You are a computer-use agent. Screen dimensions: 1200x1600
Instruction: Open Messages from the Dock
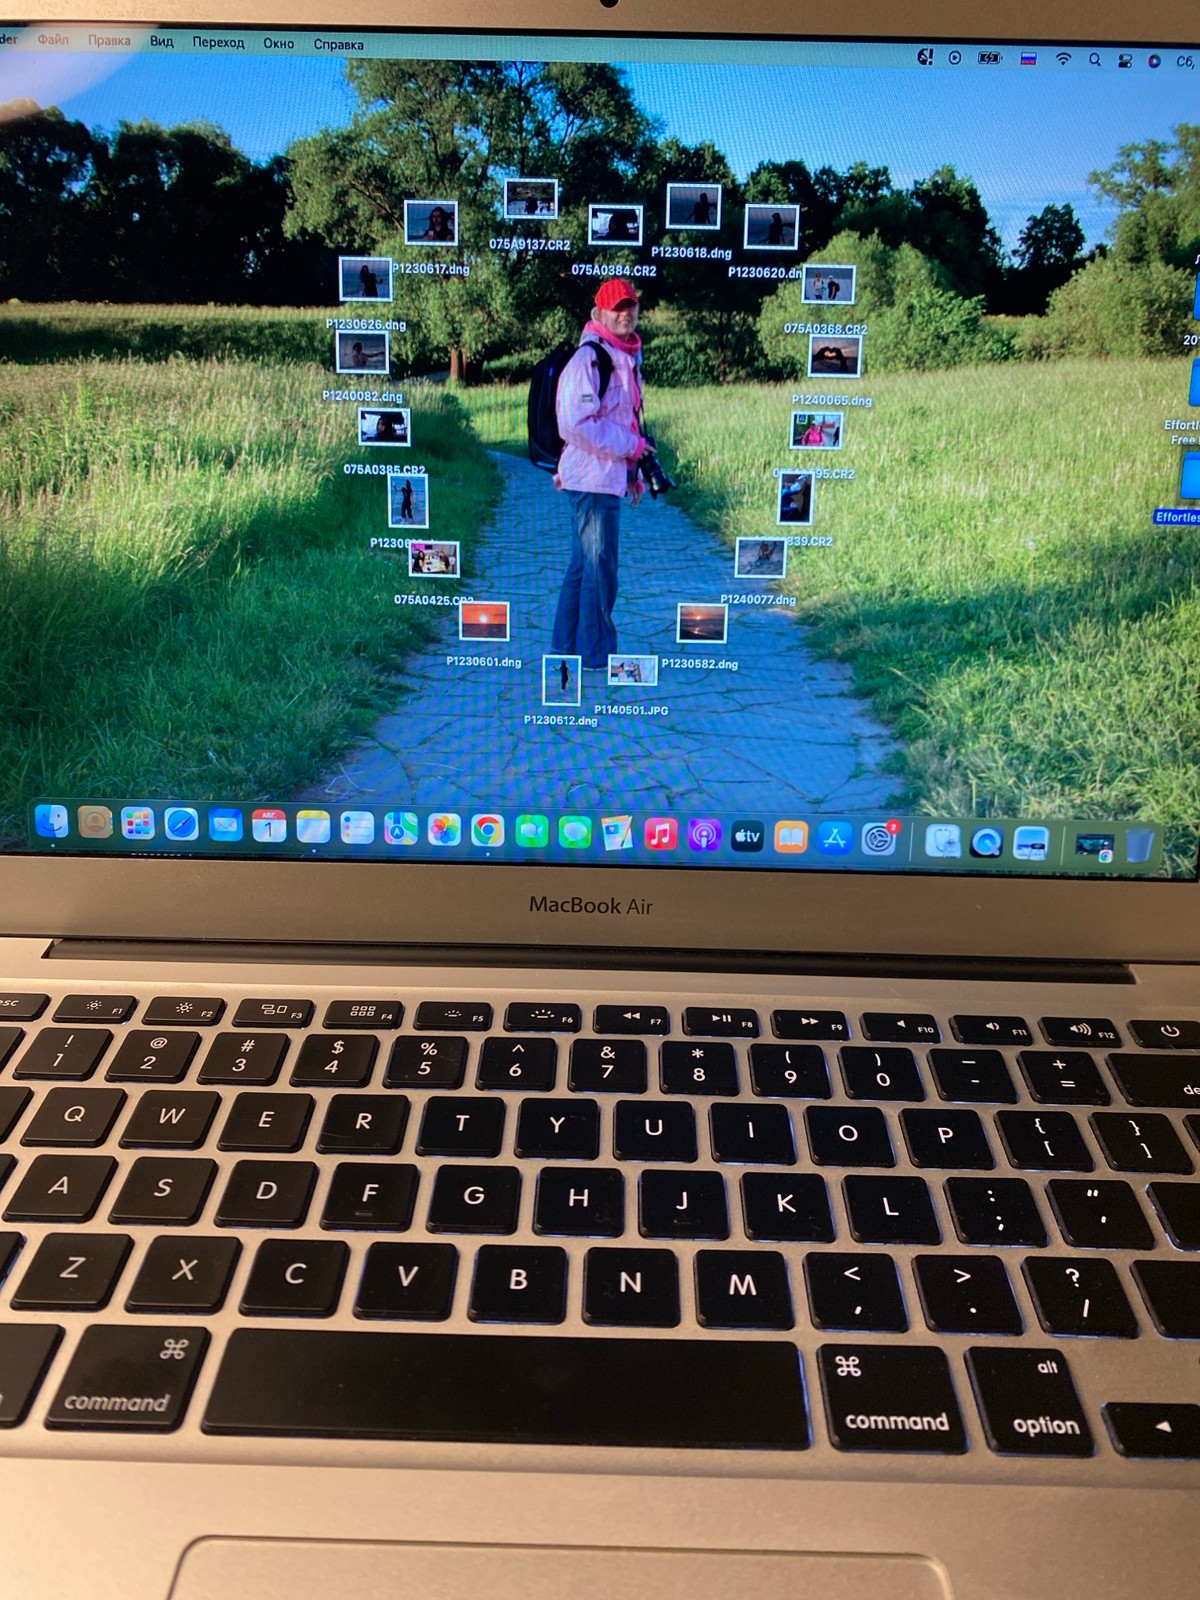(x=574, y=832)
